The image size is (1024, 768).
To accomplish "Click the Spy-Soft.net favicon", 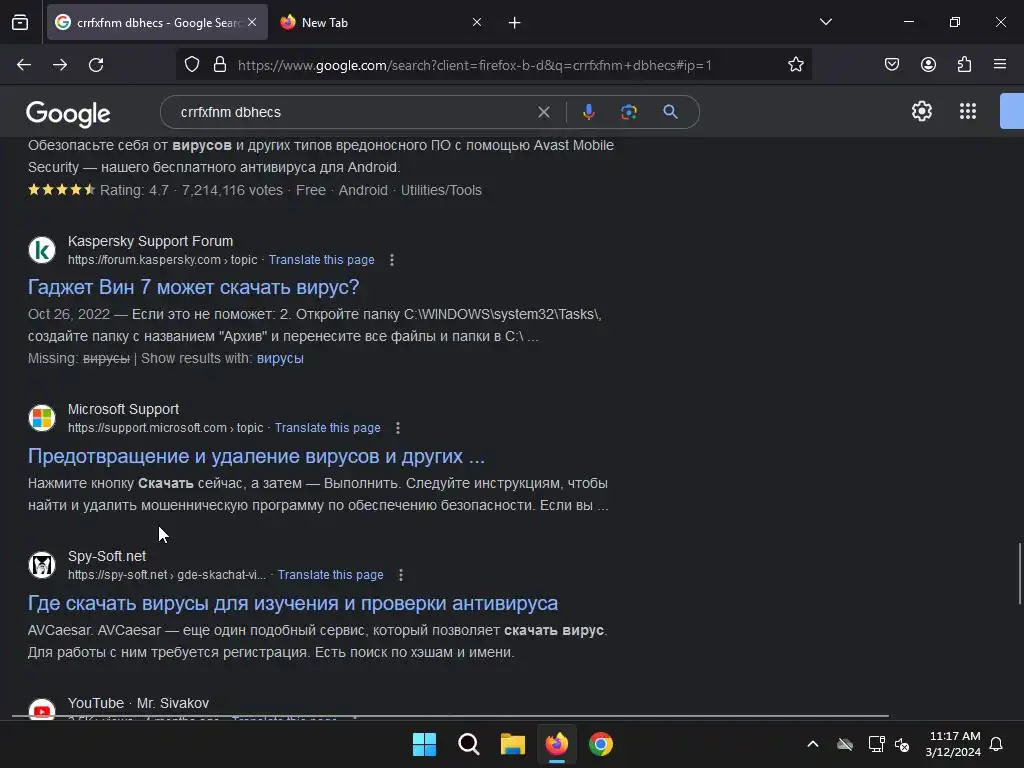I will 42,565.
